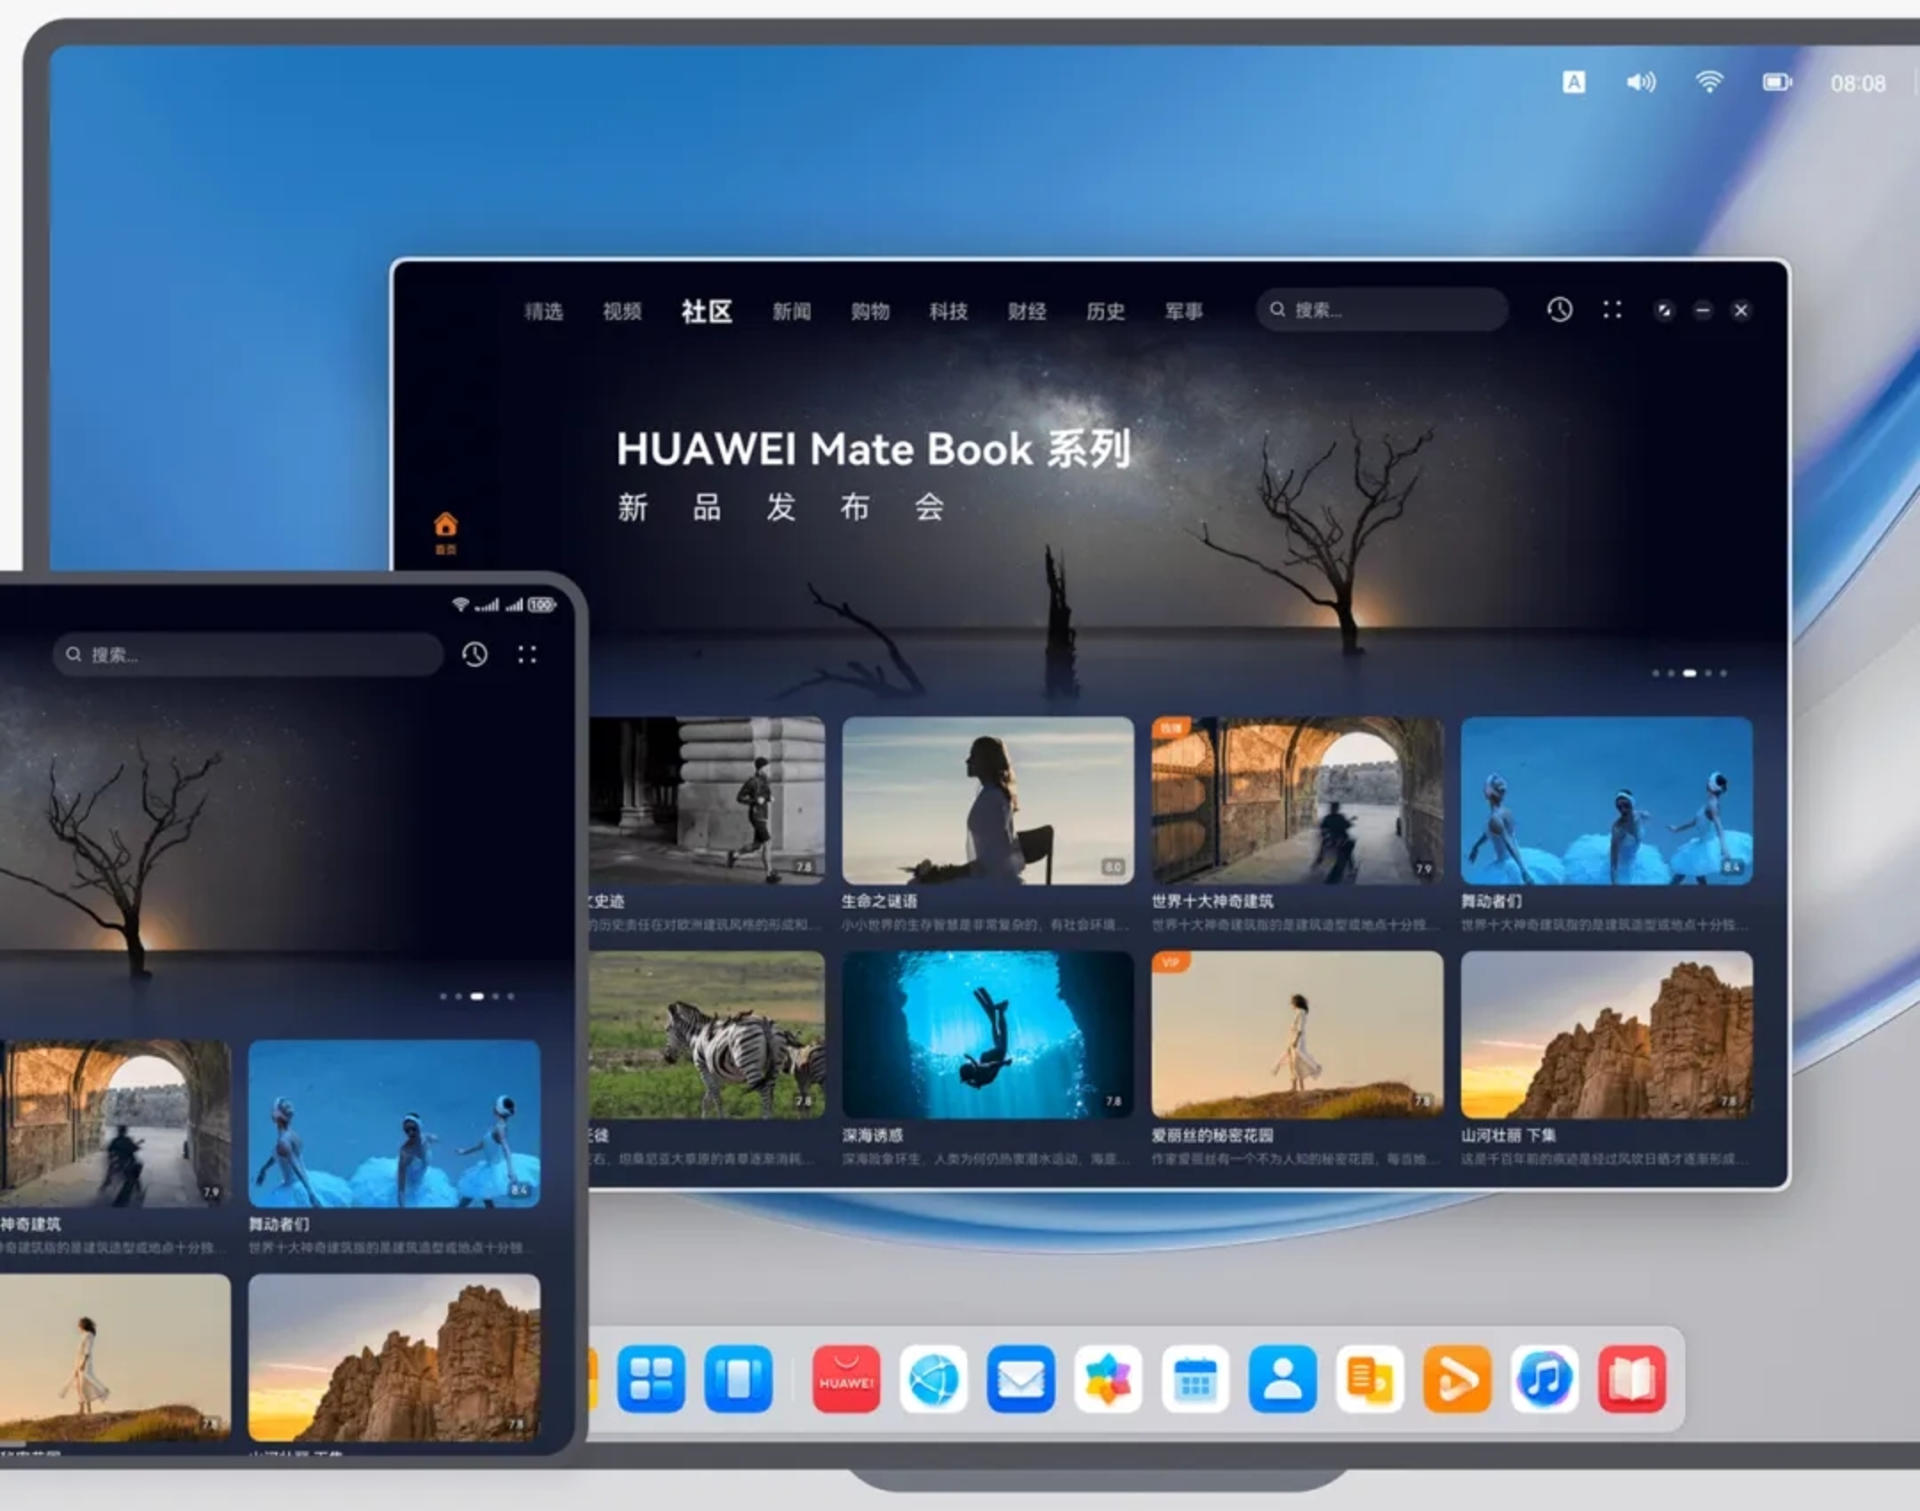Open the Mail app in the dock
This screenshot has width=1920, height=1511.
pos(1020,1379)
